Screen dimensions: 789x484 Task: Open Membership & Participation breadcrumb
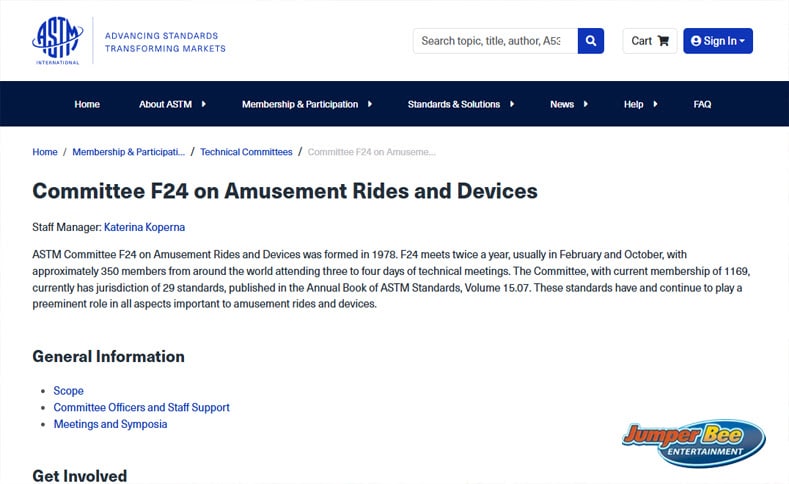pyautogui.click(x=128, y=152)
